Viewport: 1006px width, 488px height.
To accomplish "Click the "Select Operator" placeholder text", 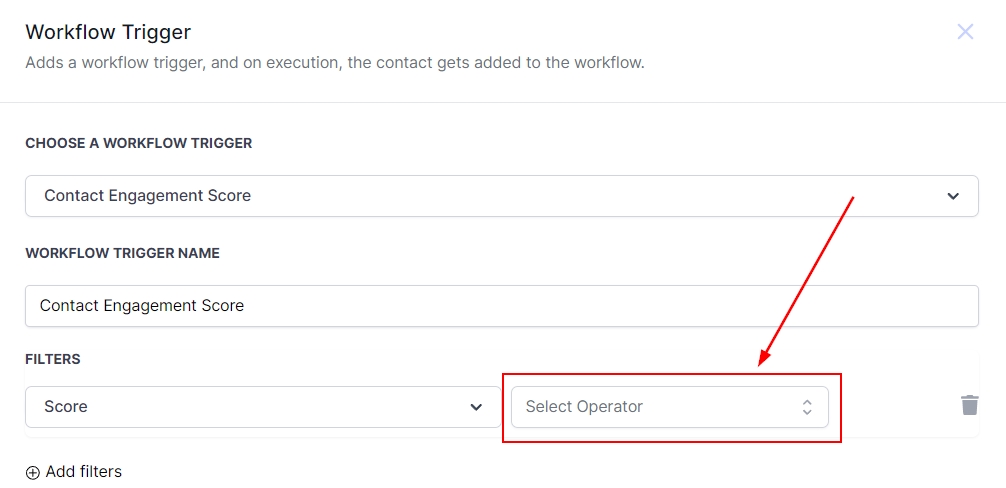I will pos(584,407).
